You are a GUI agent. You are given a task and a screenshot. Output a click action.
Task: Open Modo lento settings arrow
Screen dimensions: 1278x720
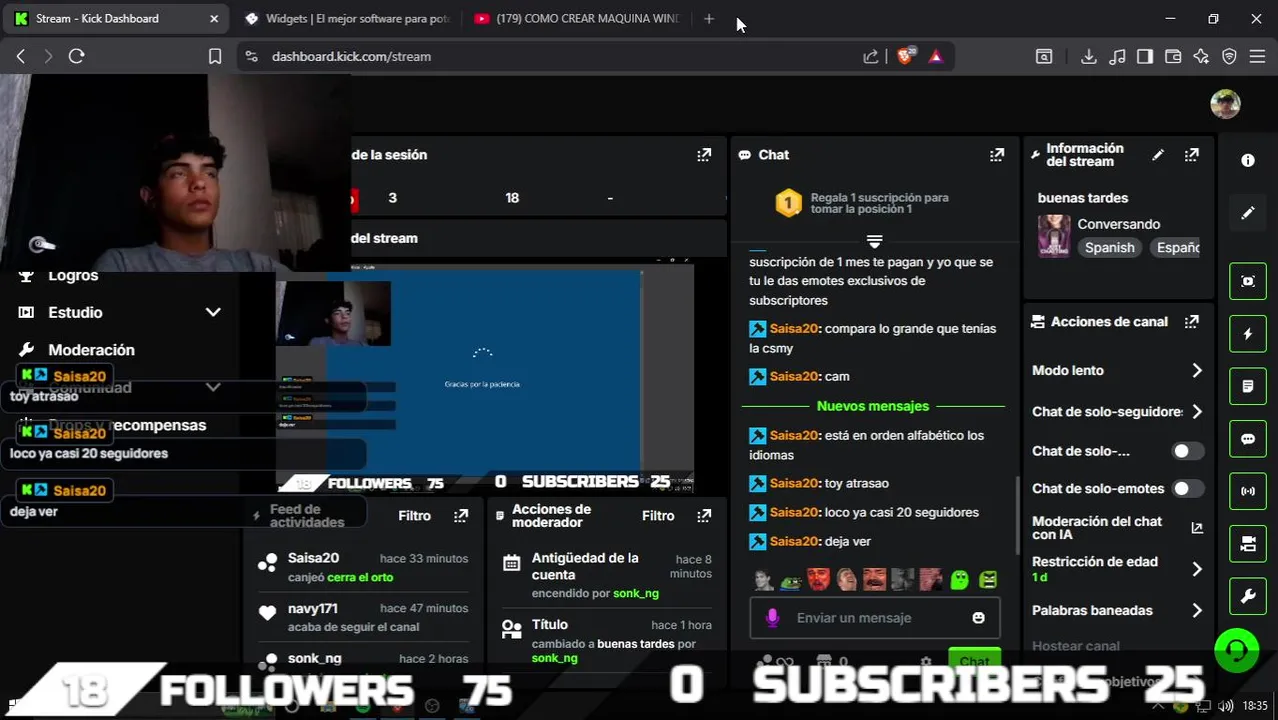pos(1197,371)
